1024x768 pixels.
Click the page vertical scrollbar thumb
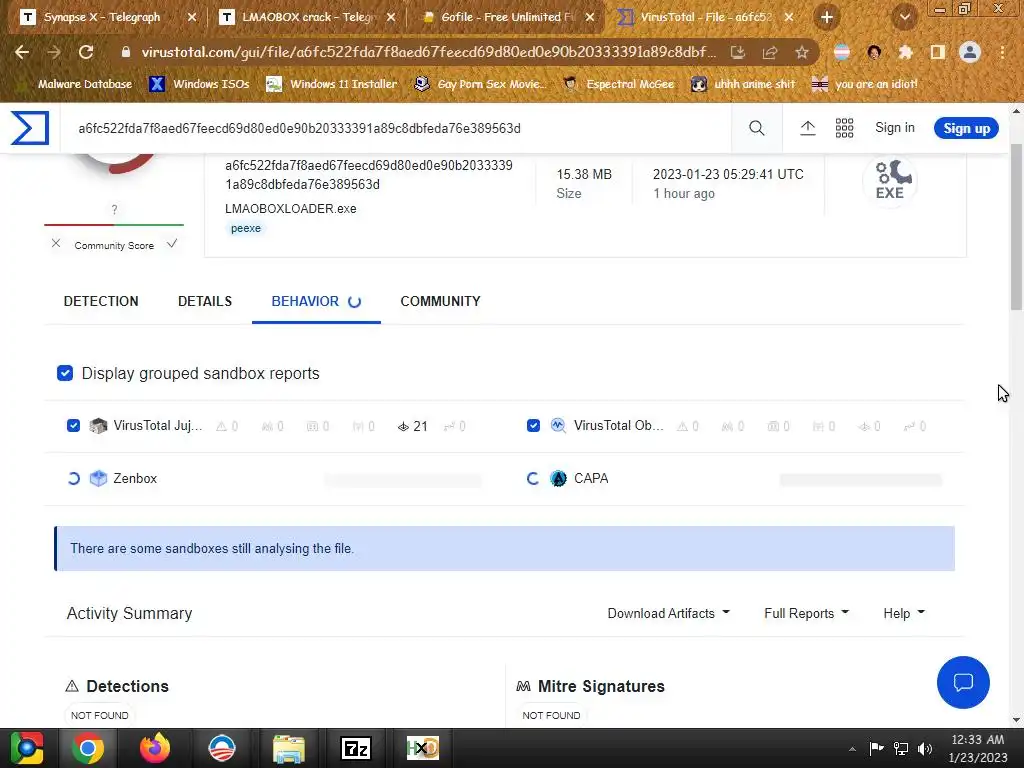coord(1016,225)
